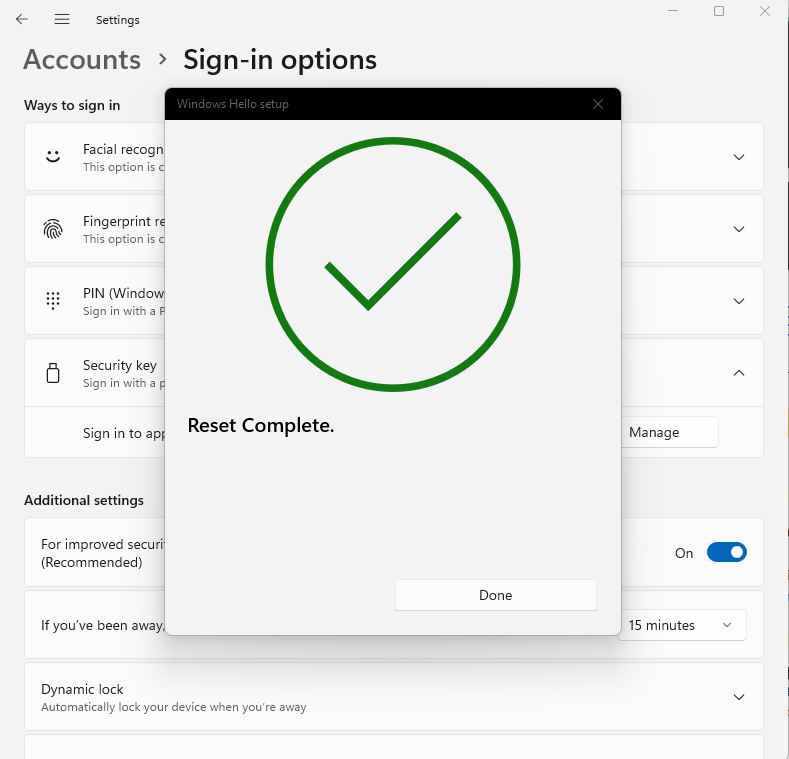Click the Security key row label
The image size is (789, 759).
[120, 365]
